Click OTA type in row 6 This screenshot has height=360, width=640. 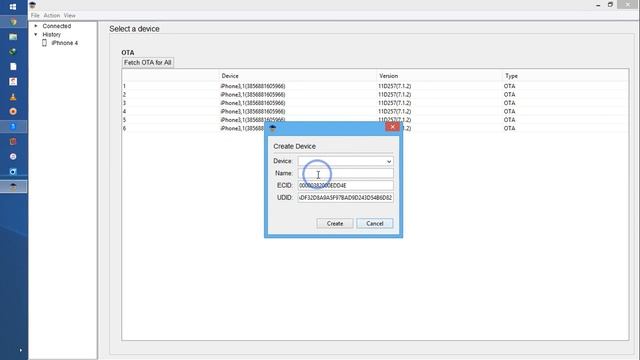509,128
